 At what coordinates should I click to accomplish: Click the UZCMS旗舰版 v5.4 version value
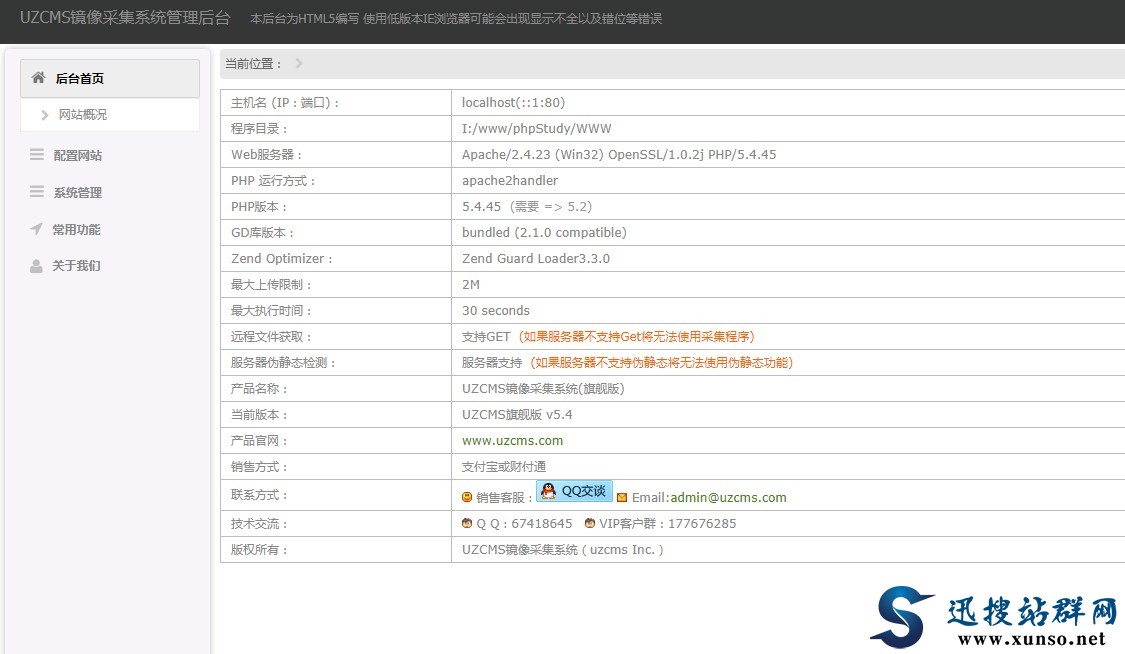tap(517, 414)
